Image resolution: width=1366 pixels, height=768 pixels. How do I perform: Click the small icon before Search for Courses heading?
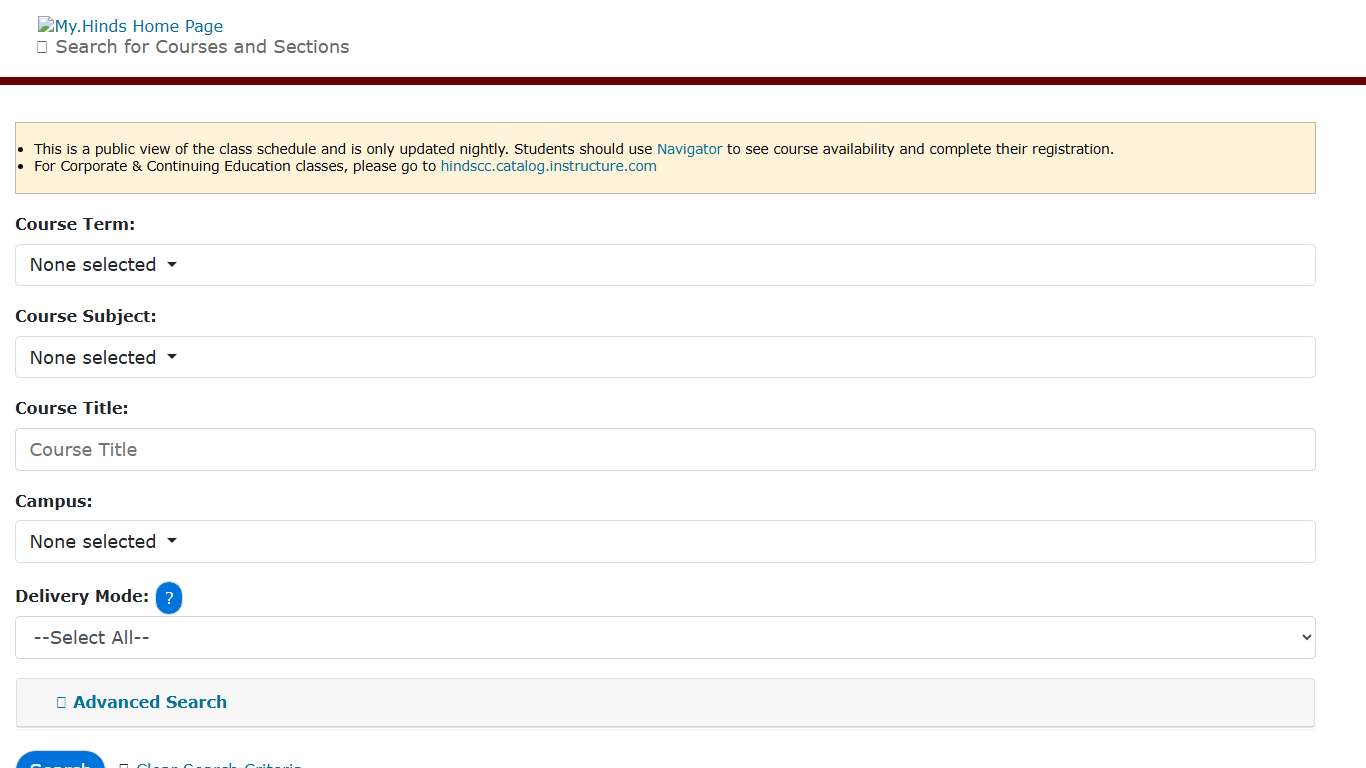click(x=41, y=46)
